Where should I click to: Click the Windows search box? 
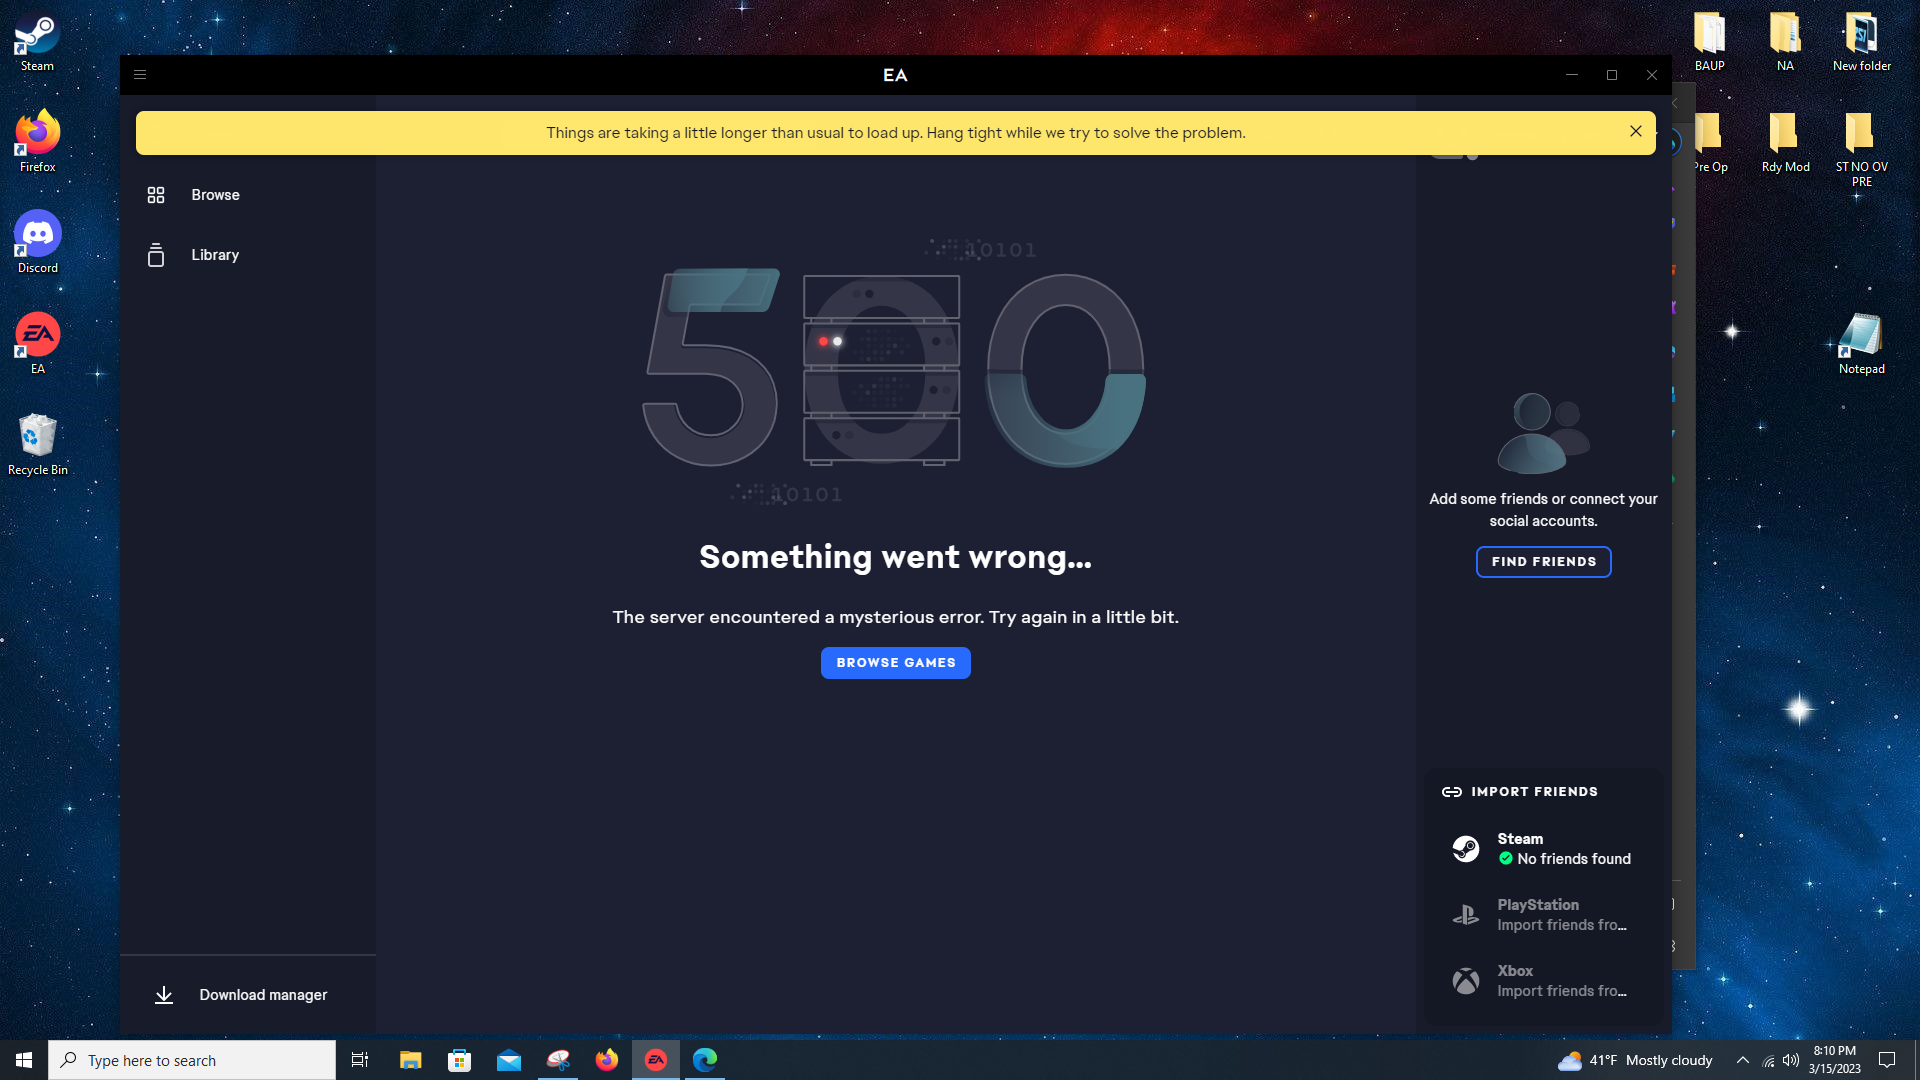192,1060
